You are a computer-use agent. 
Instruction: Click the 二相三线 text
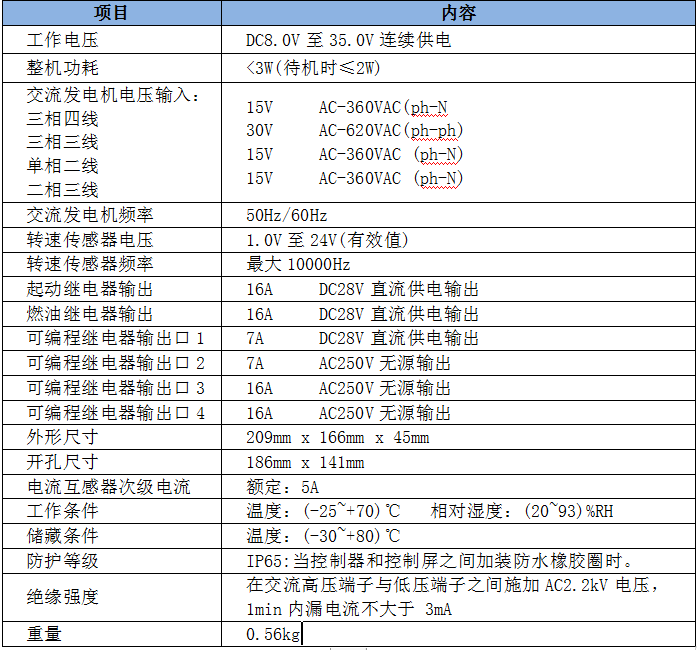pos(62,190)
